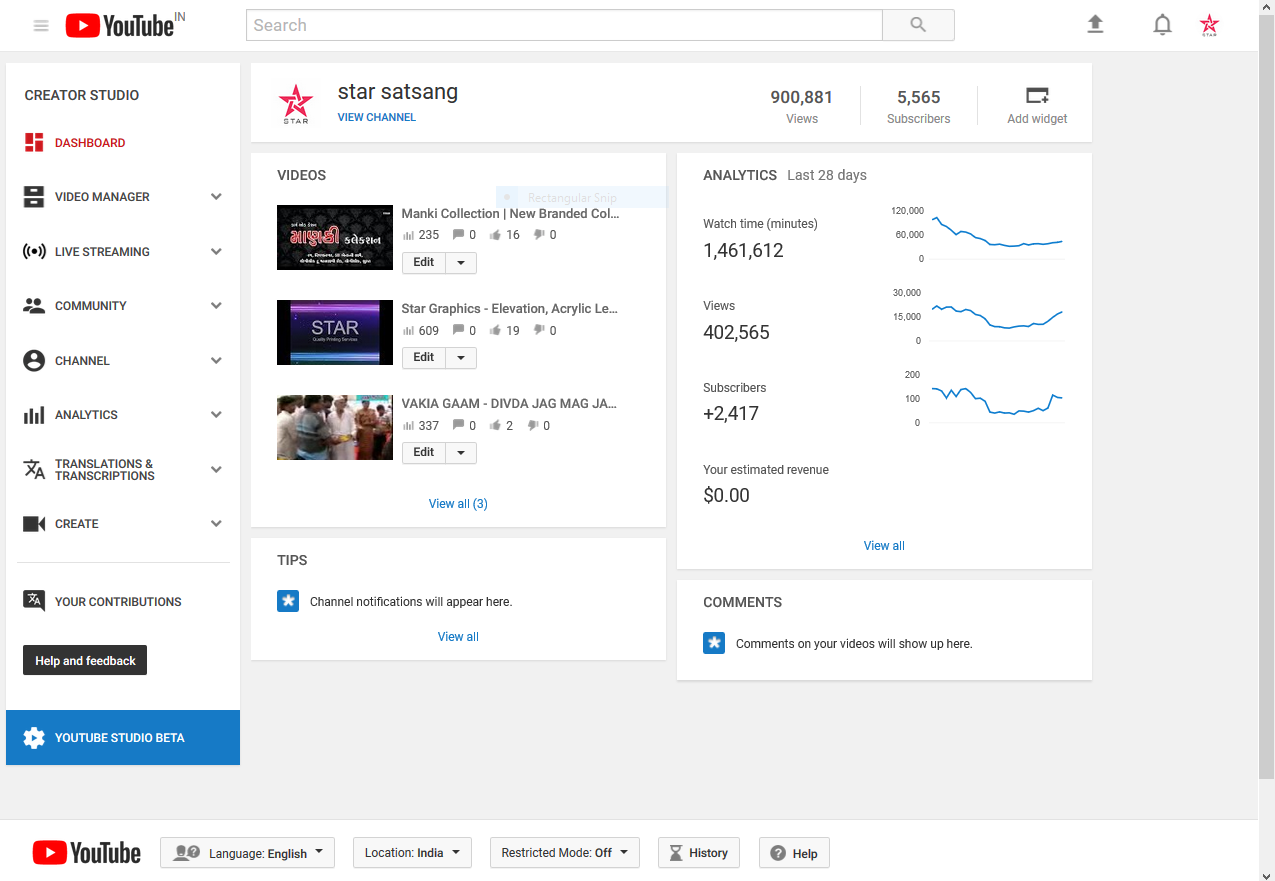Open the Language: English dropdown
Screen dimensions: 1275x881
(247, 853)
